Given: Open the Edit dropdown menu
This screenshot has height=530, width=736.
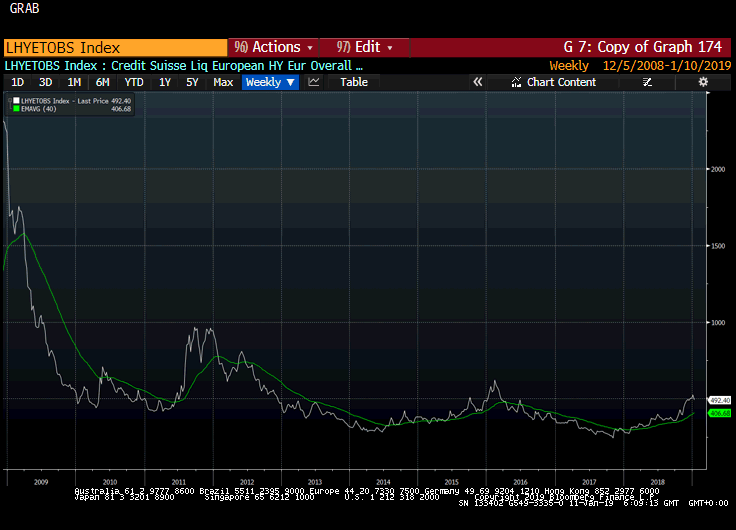Looking at the screenshot, I should pyautogui.click(x=366, y=47).
